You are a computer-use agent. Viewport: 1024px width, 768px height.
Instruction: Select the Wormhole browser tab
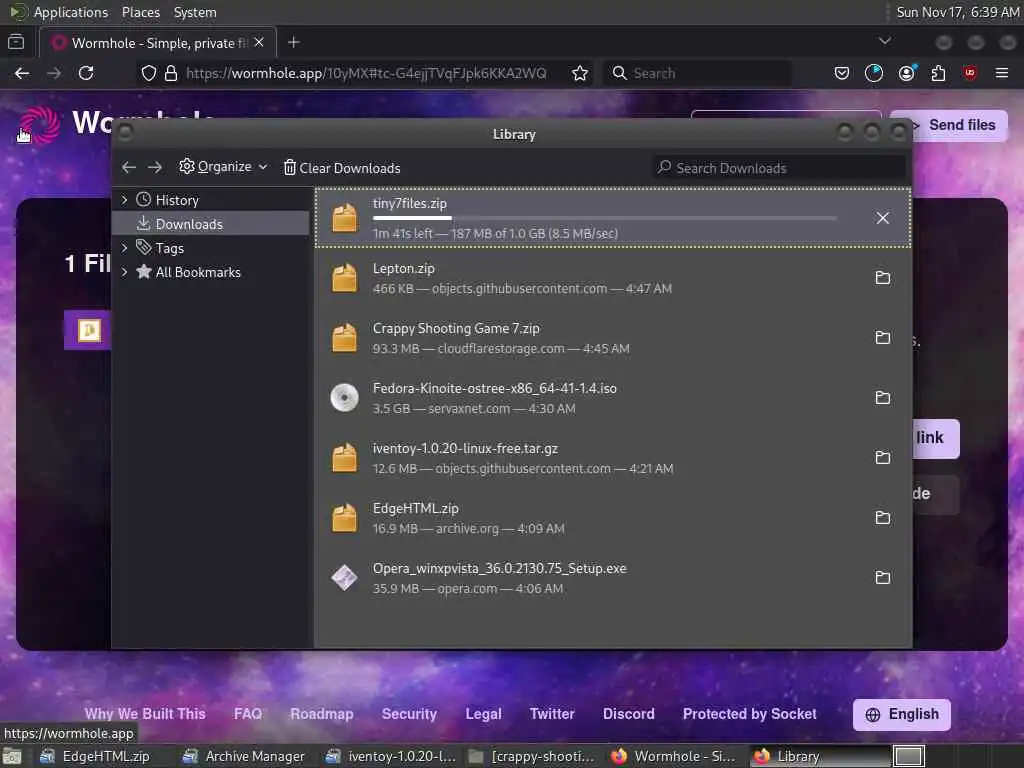tap(158, 42)
